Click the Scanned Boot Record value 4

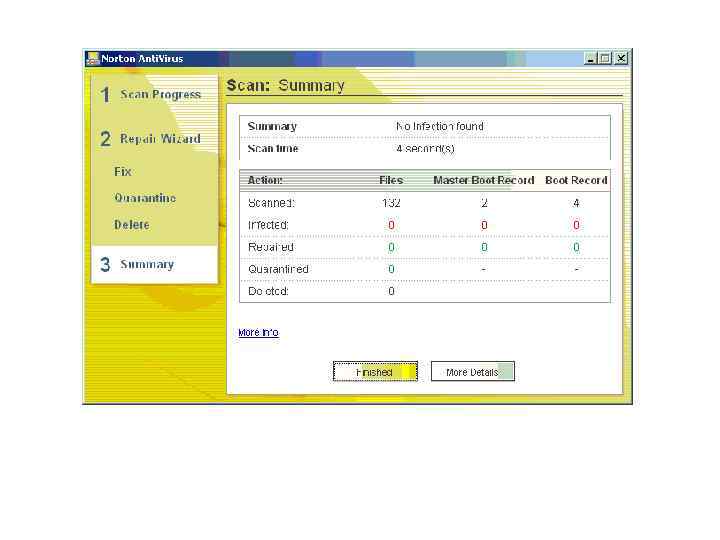[576, 203]
